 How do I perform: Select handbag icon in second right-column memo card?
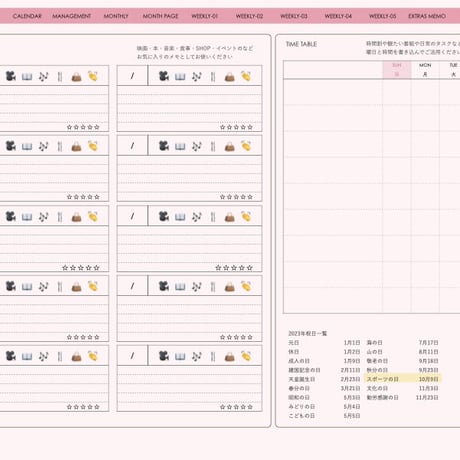click(229, 147)
